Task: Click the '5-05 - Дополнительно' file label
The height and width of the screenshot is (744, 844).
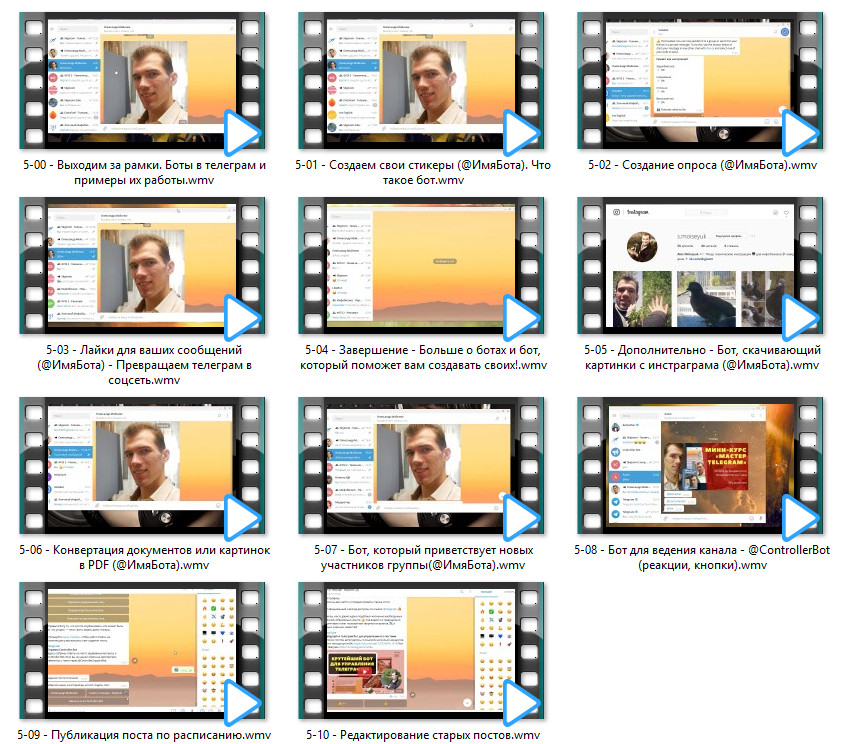Action: (x=702, y=358)
